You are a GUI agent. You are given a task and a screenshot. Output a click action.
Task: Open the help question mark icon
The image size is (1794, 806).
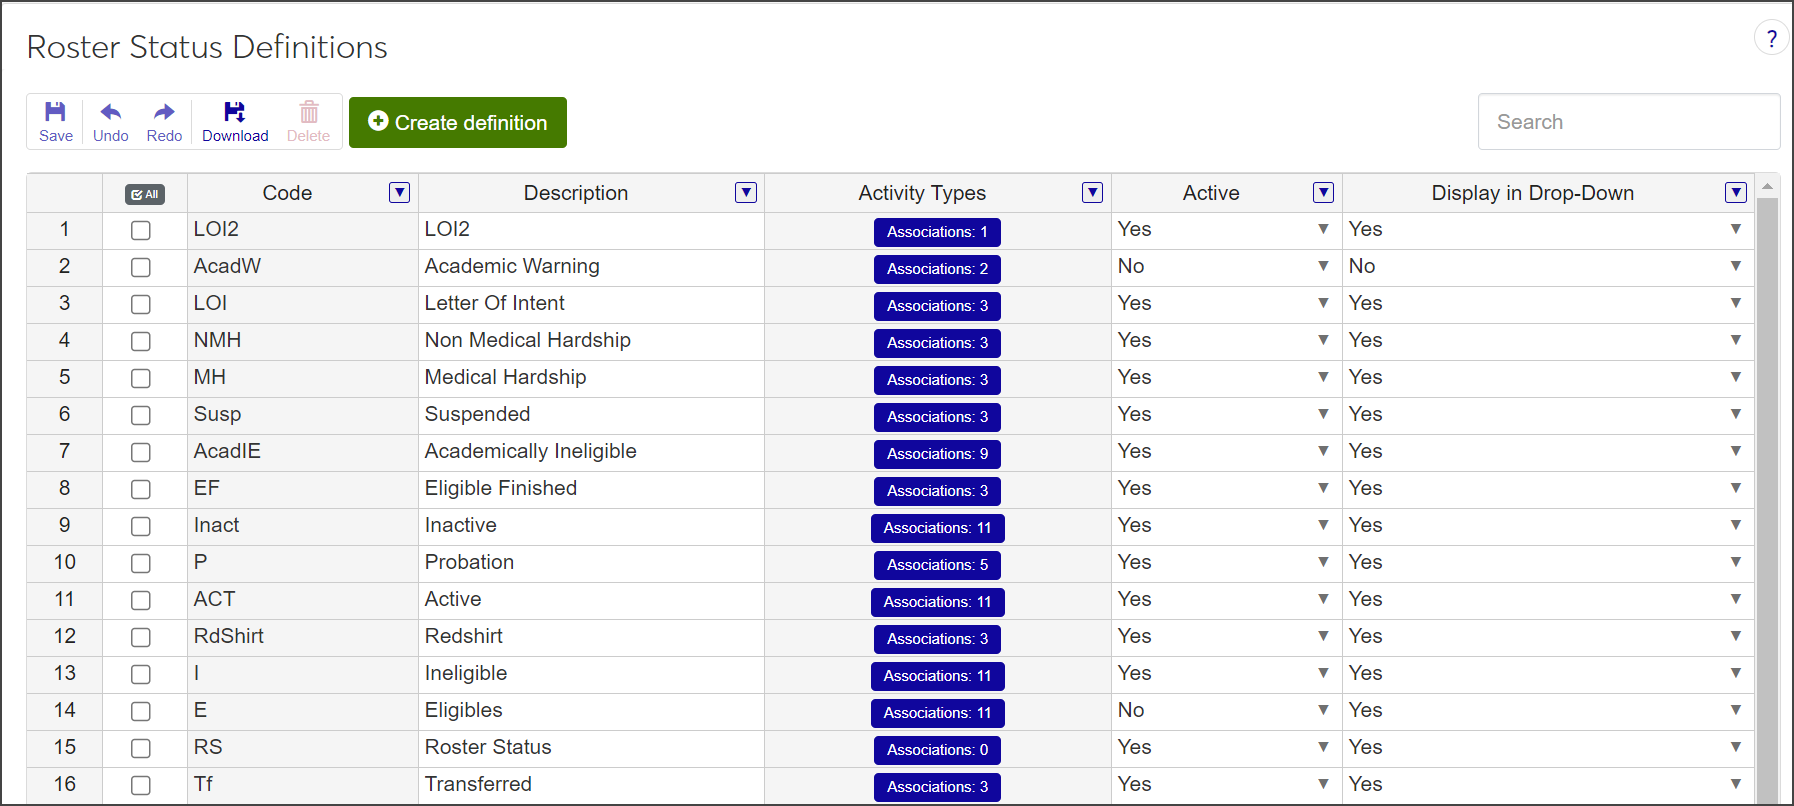tap(1771, 39)
